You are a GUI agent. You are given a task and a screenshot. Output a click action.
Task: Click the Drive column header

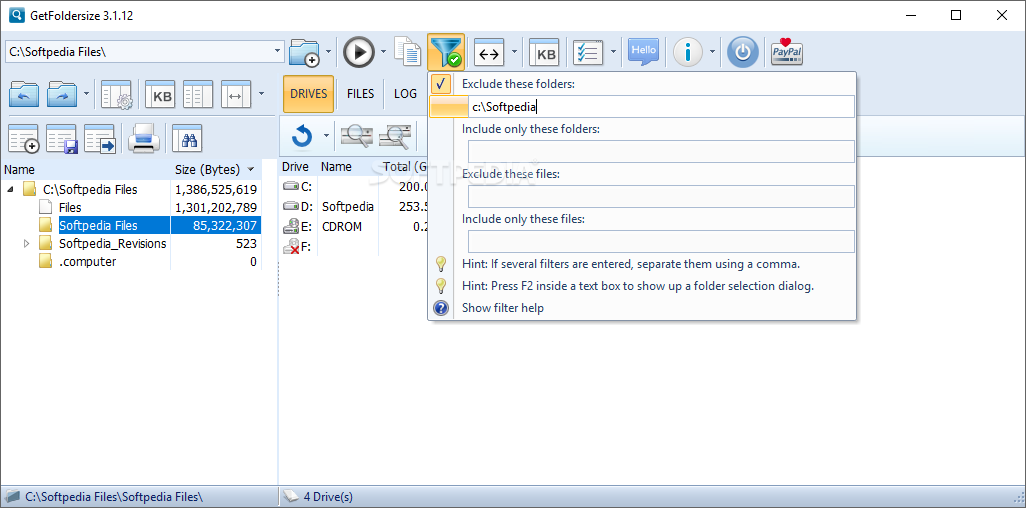click(295, 167)
